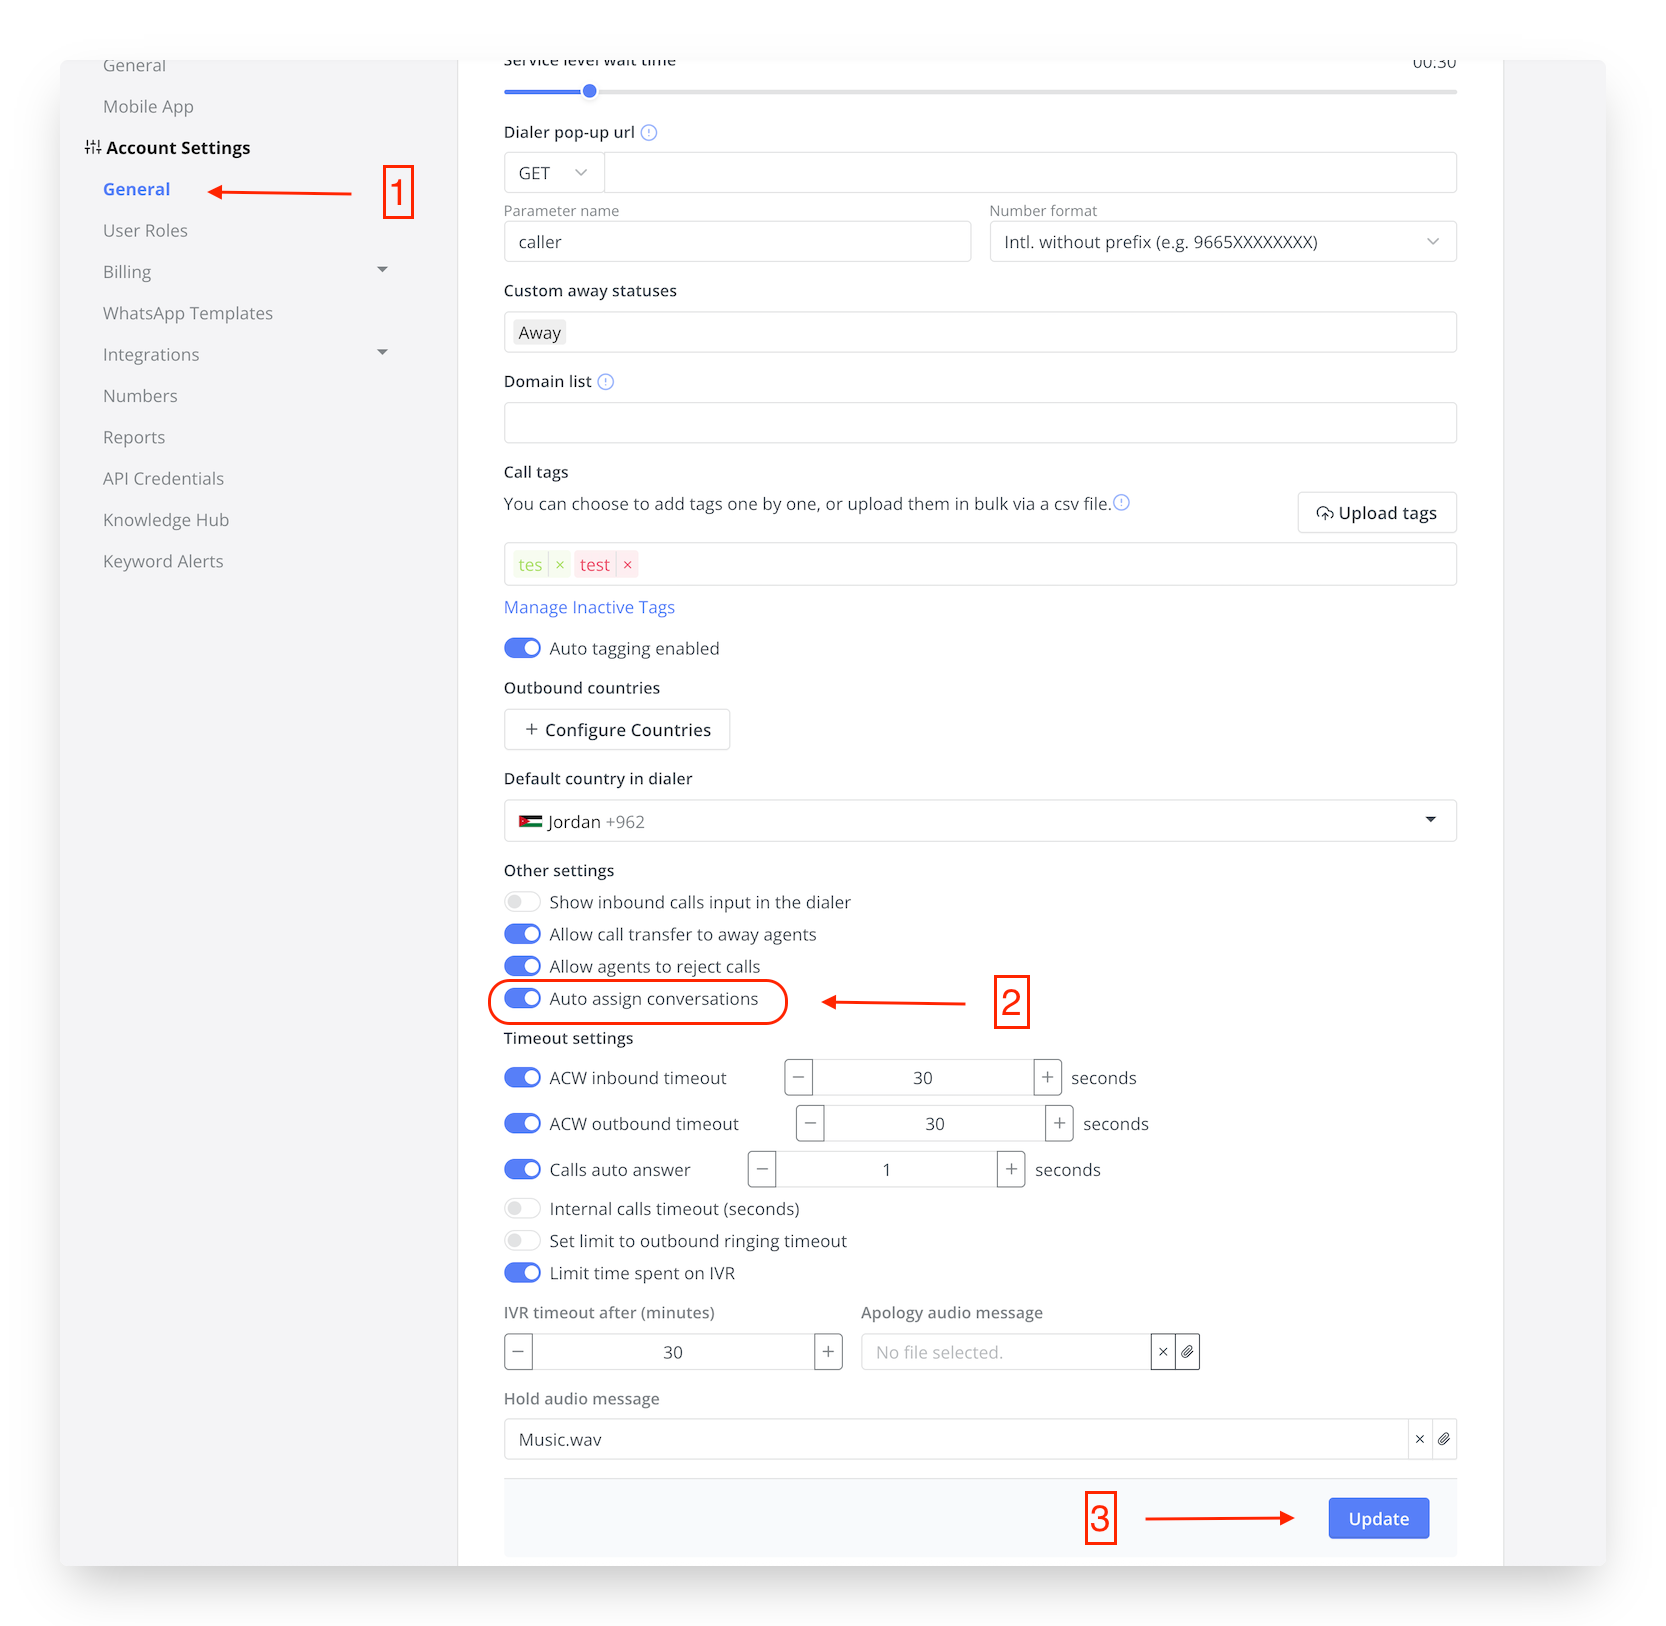1666x1626 pixels.
Task: Enable Show inbound calls input in dialer
Action: [522, 902]
